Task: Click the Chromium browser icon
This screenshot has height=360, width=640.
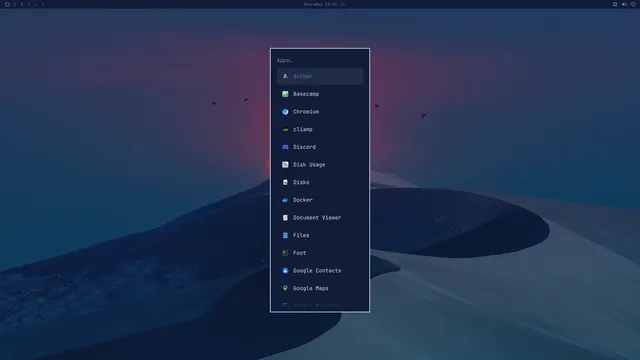Action: [285, 111]
